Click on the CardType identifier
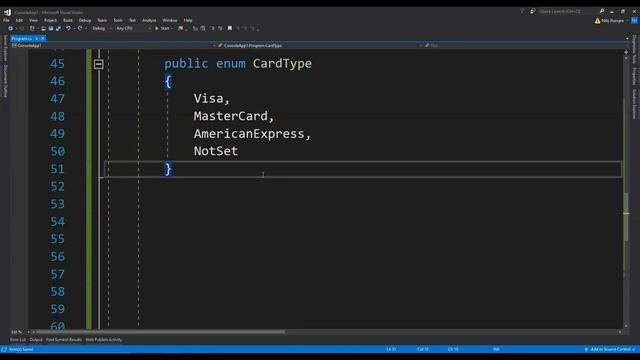The image size is (640, 360). point(282,64)
